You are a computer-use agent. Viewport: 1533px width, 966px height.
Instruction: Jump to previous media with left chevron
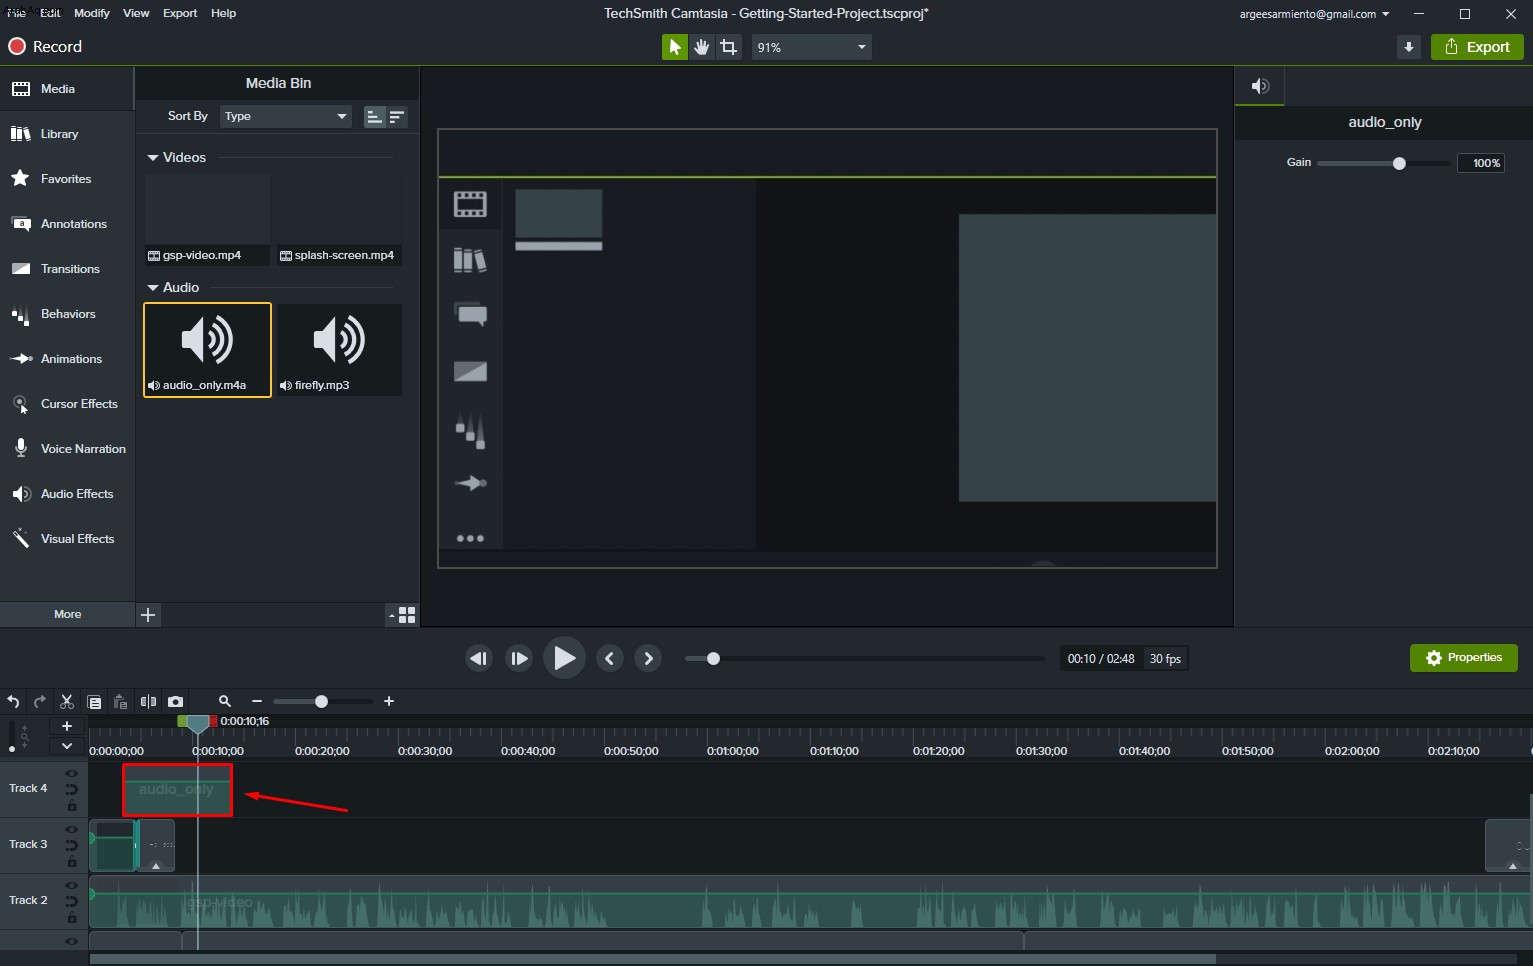point(610,658)
